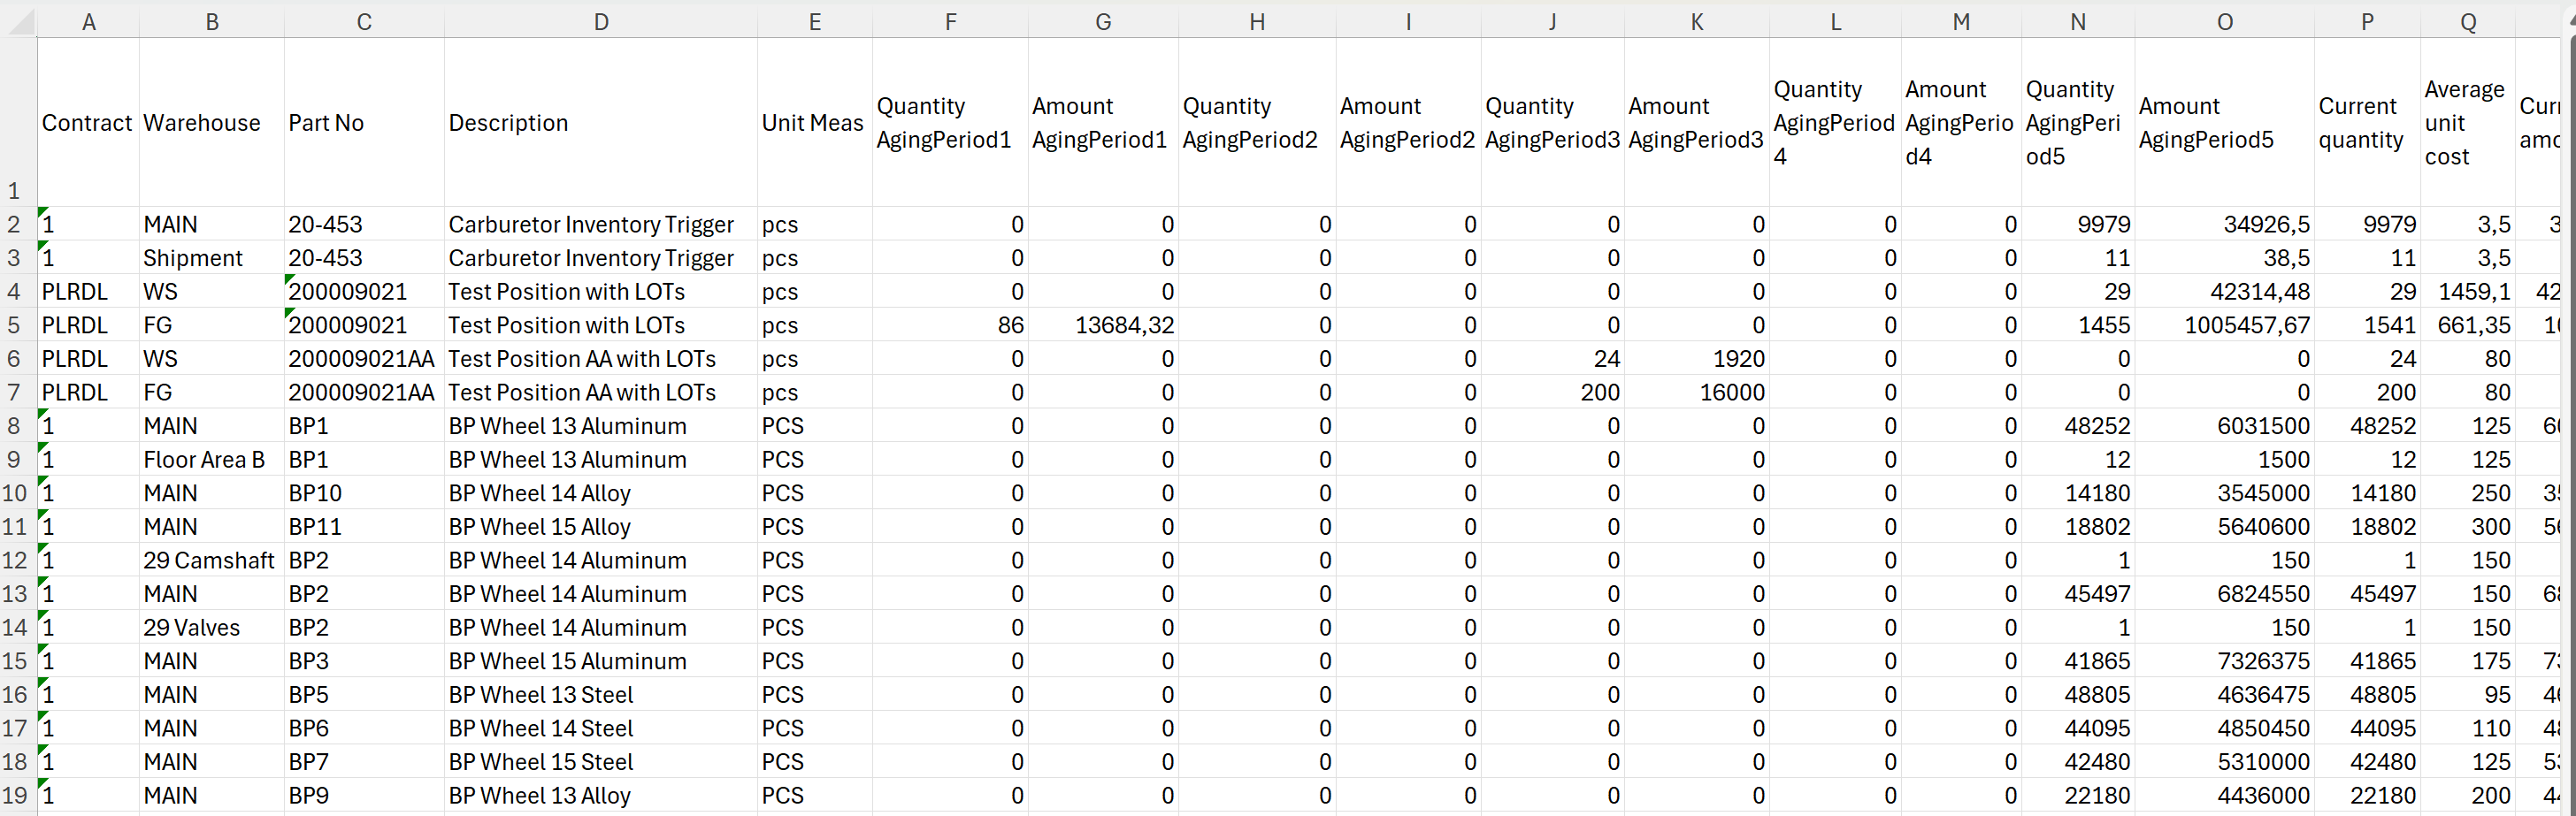Select the entire sheet with the corner button
This screenshot has height=816, width=2576.
click(x=17, y=21)
